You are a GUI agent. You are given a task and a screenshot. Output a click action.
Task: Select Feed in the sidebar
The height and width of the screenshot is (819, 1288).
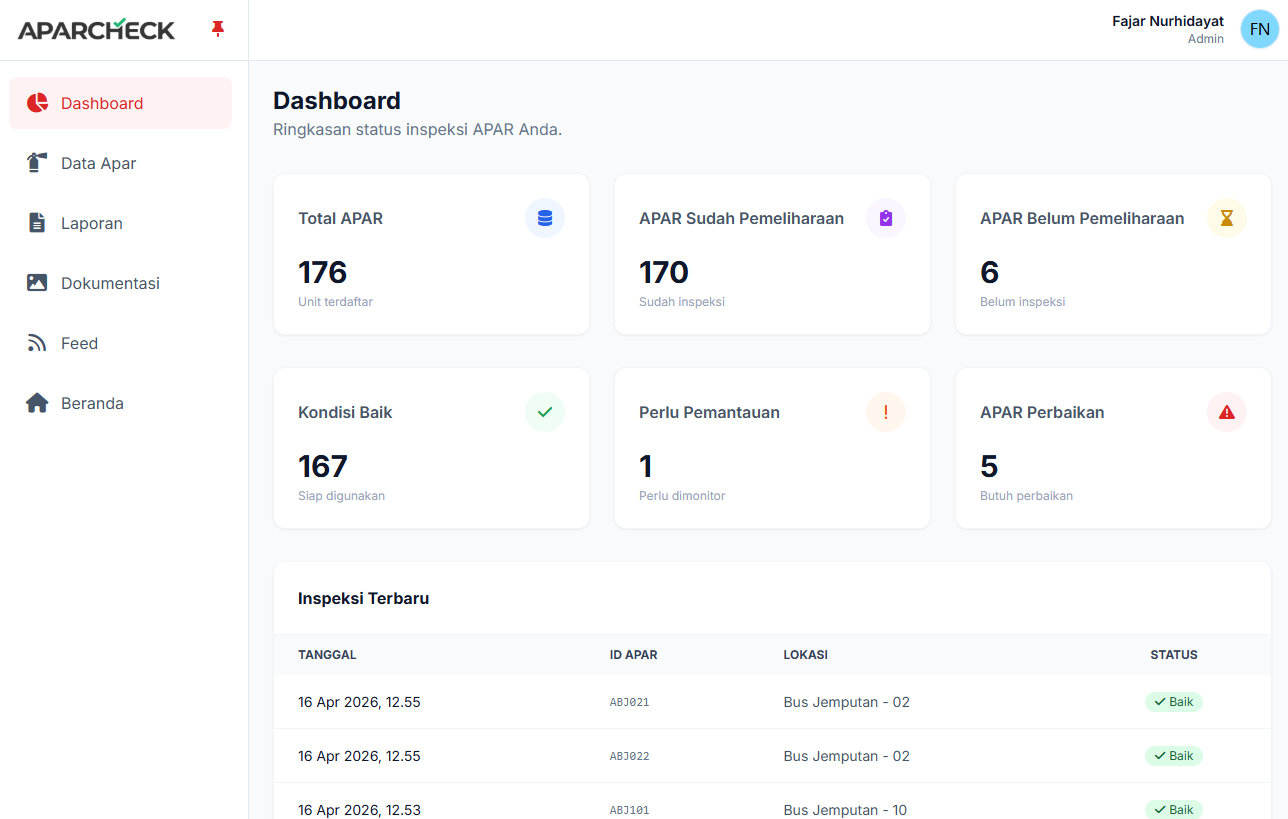click(120, 343)
